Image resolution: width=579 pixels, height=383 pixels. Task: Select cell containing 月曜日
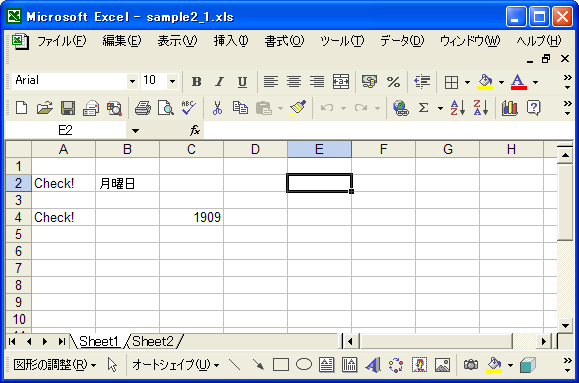127,183
